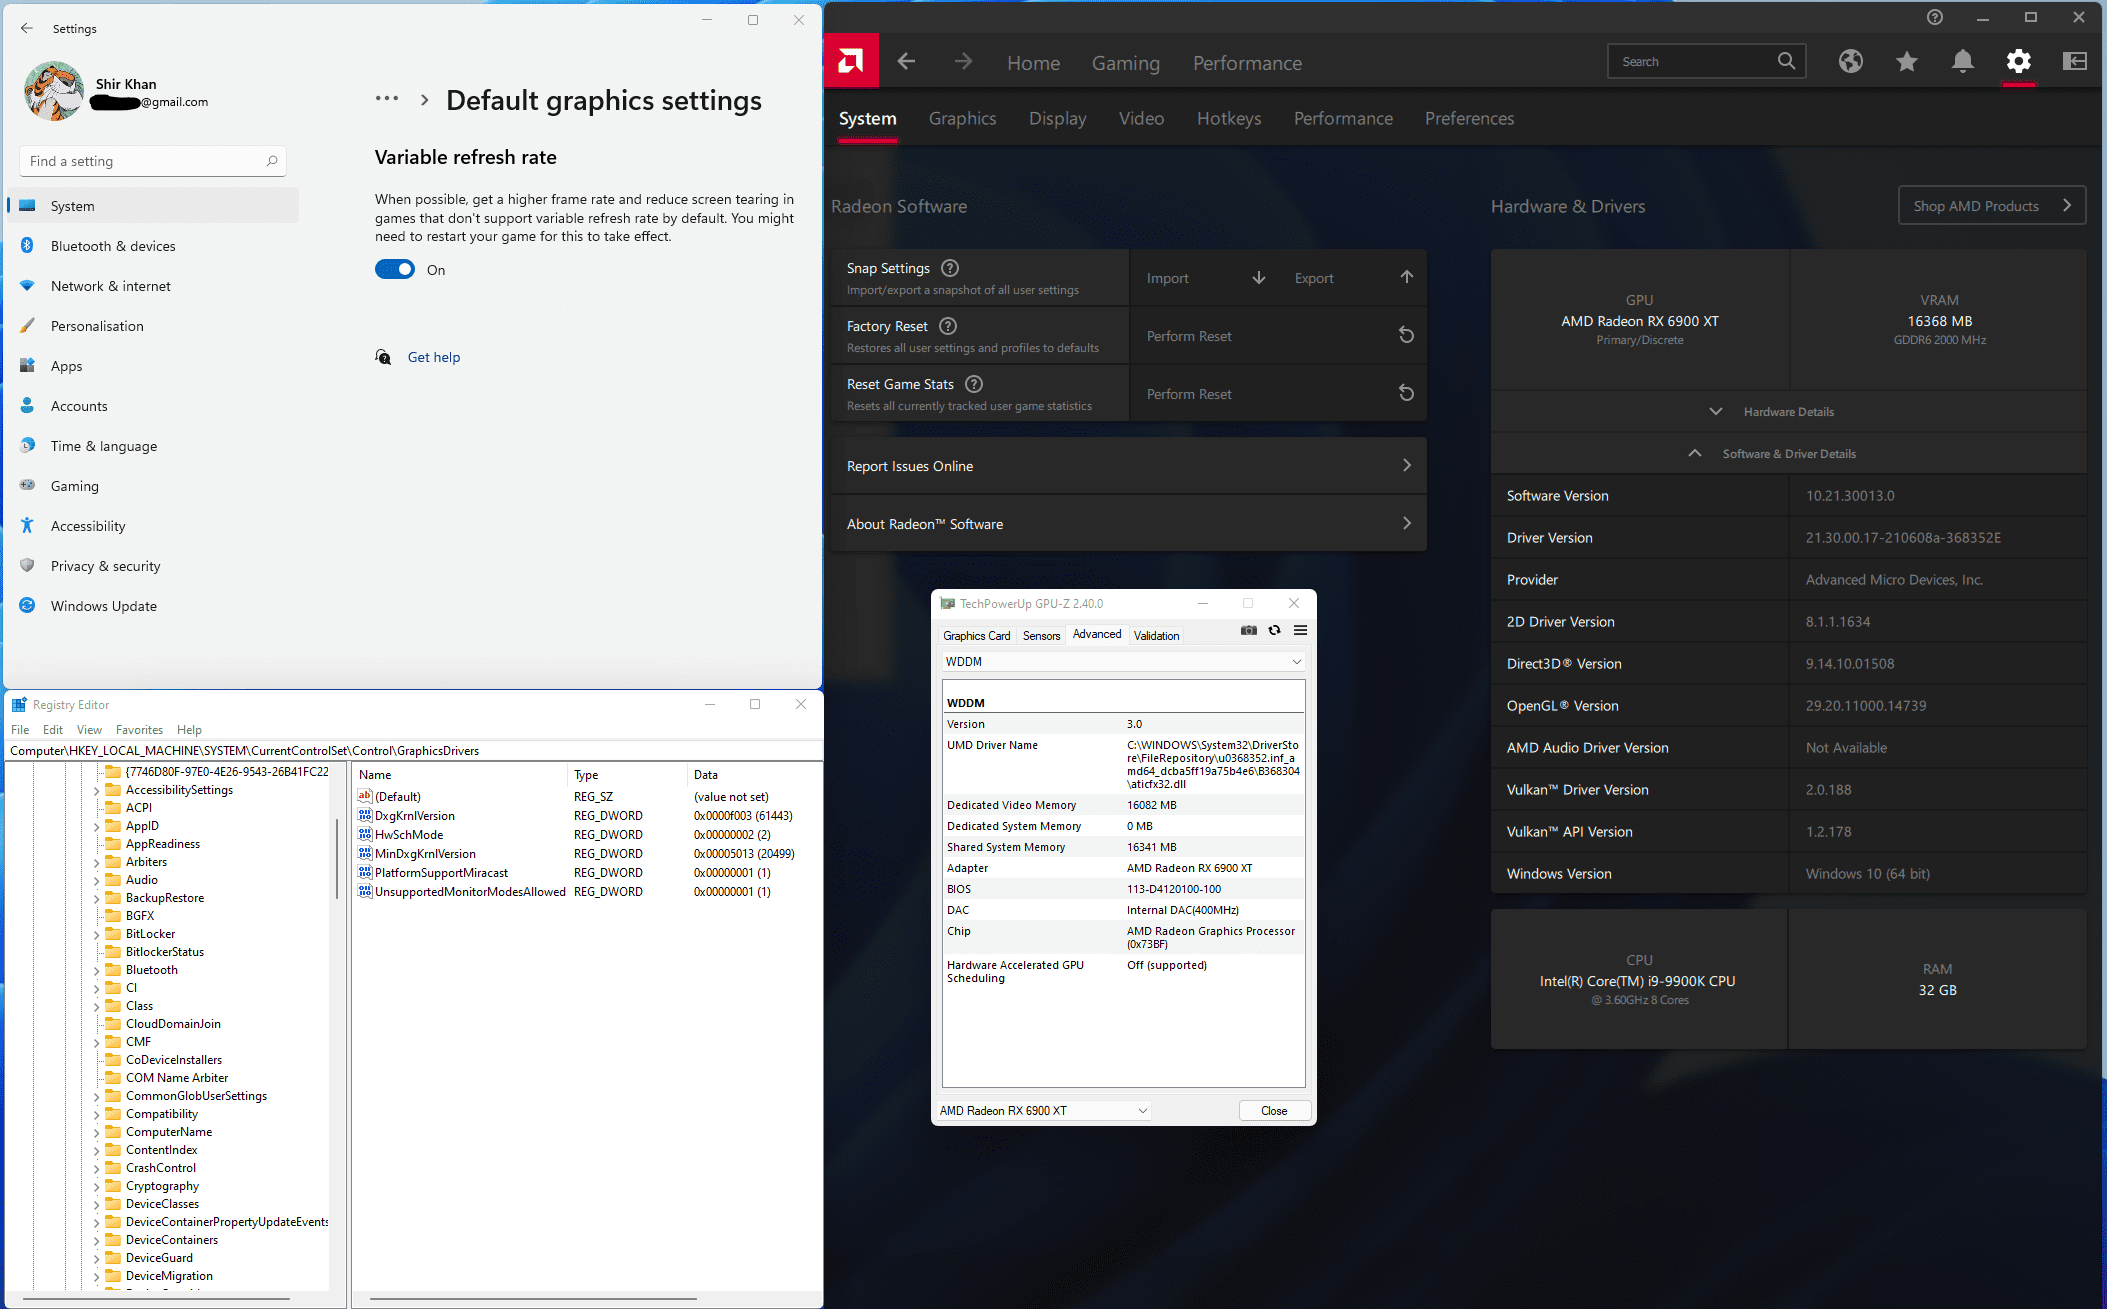The width and height of the screenshot is (2107, 1309).
Task: Click the Shop AMD Products button
Action: pos(1991,206)
